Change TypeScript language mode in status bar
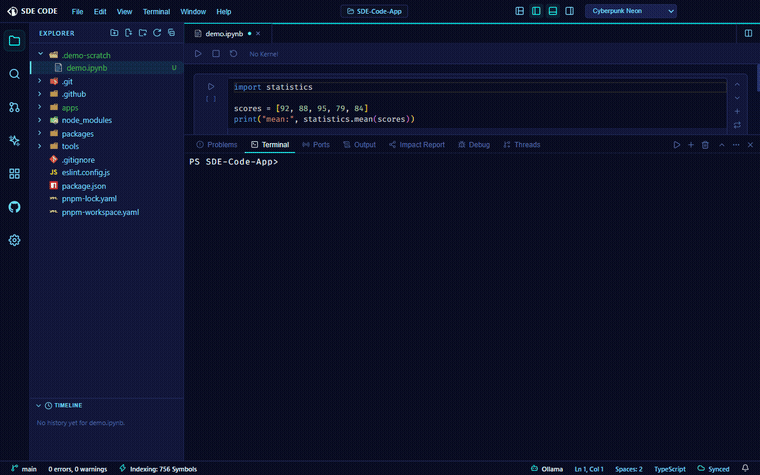 pyautogui.click(x=670, y=469)
